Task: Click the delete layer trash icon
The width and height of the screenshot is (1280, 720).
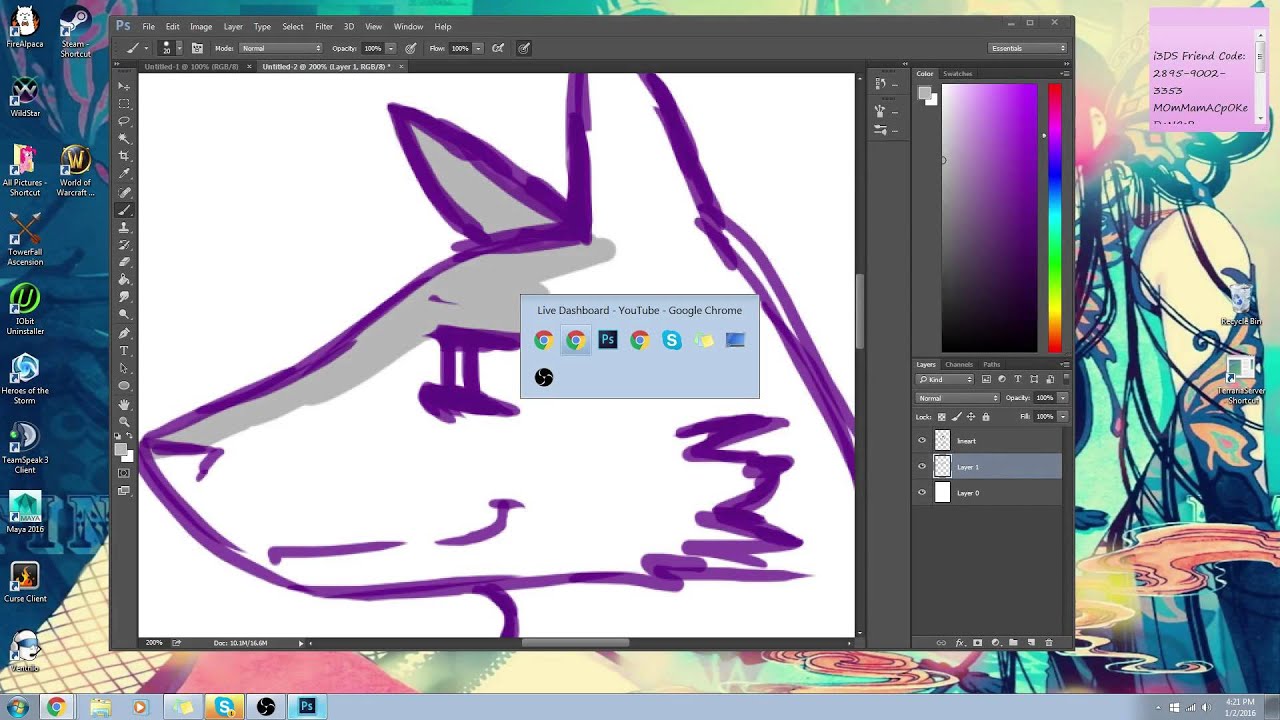Action: (x=1049, y=642)
